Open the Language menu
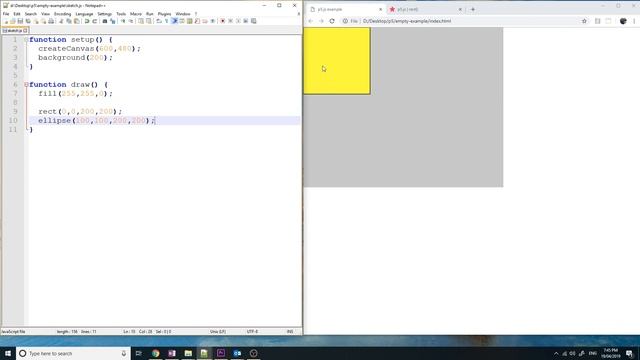The image size is (640, 360). click(84, 14)
